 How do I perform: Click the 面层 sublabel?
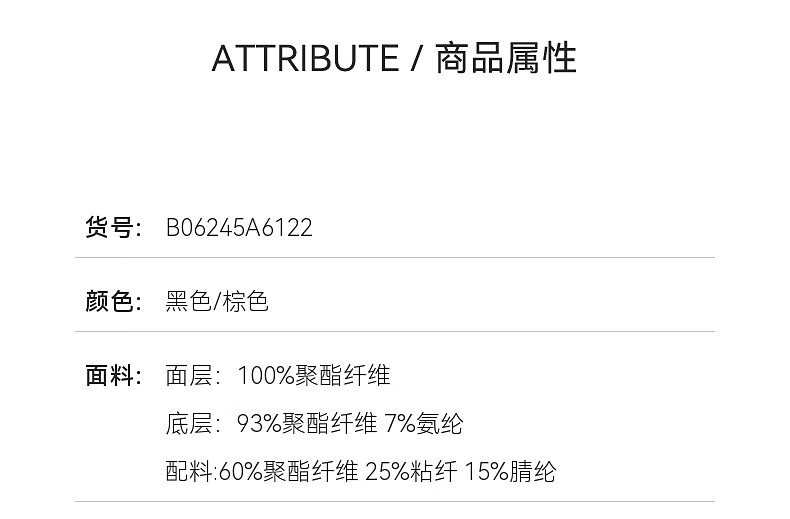[189, 375]
